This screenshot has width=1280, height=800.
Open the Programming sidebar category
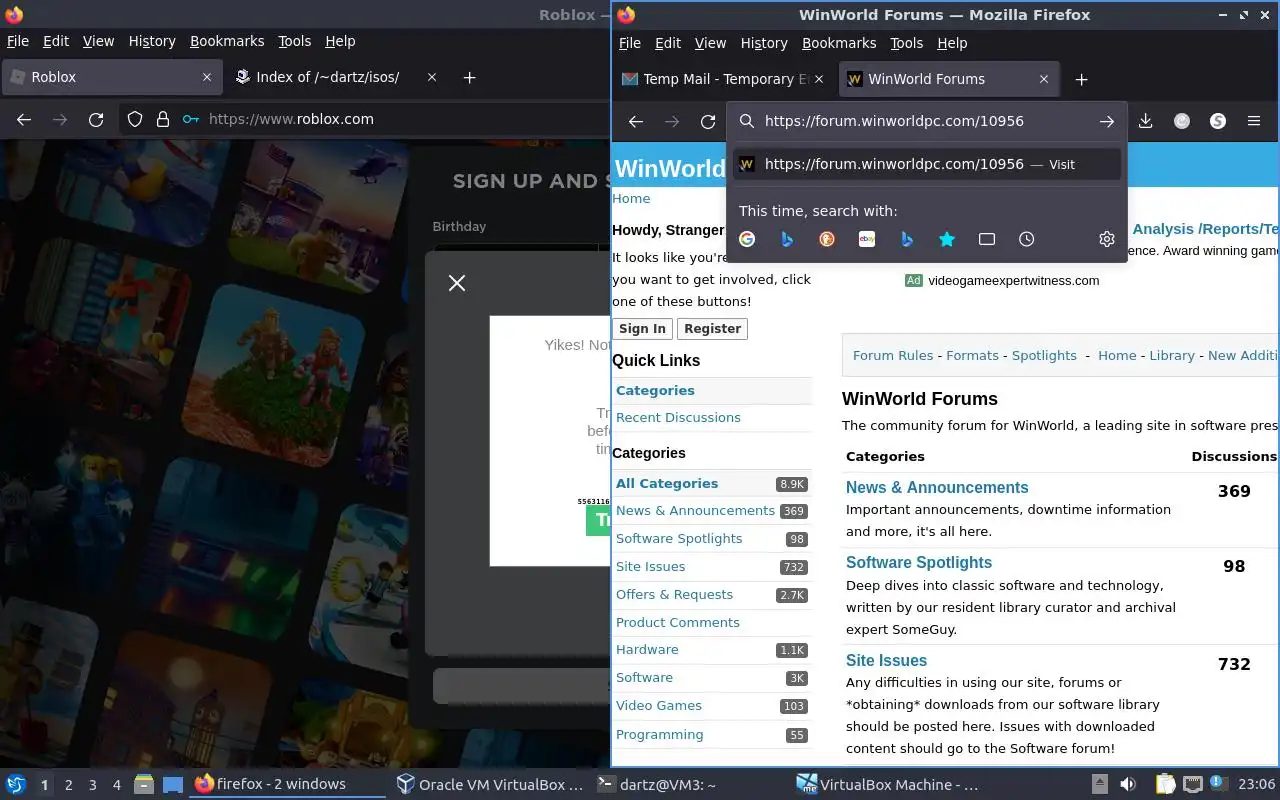coord(660,734)
